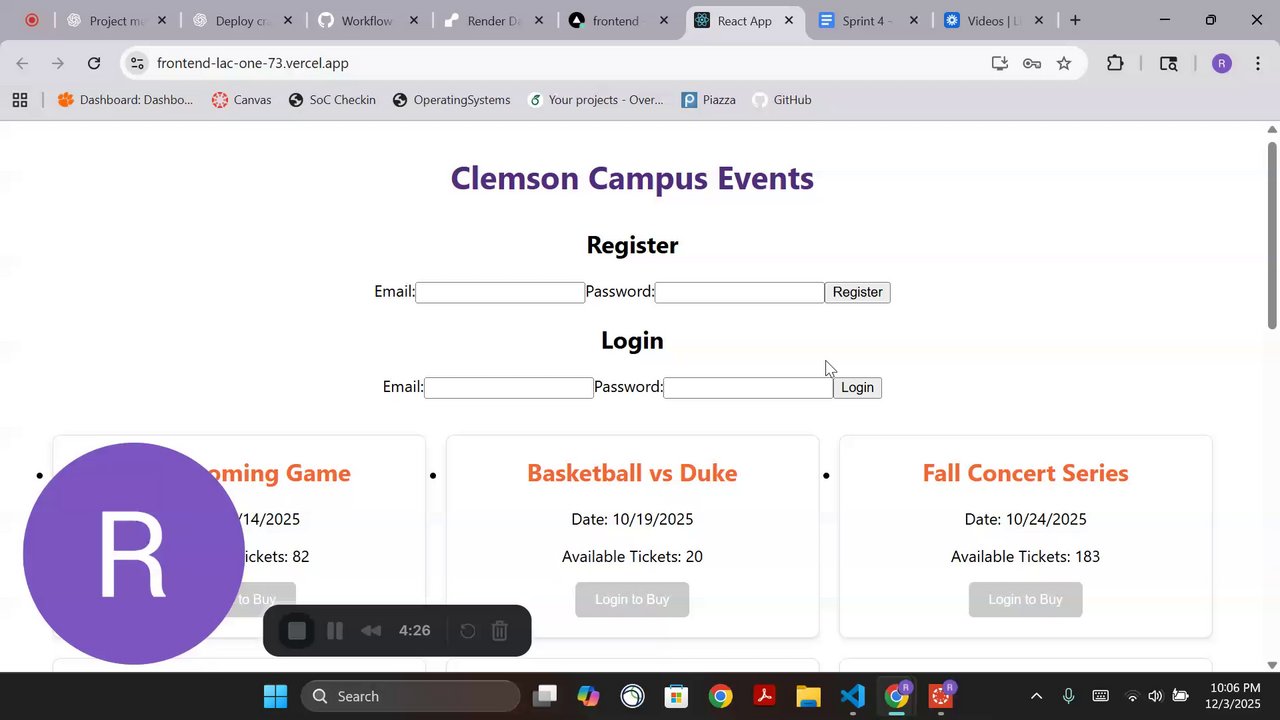Click the microphone icon in system tray
This screenshot has width=1280, height=720.
[1069, 696]
